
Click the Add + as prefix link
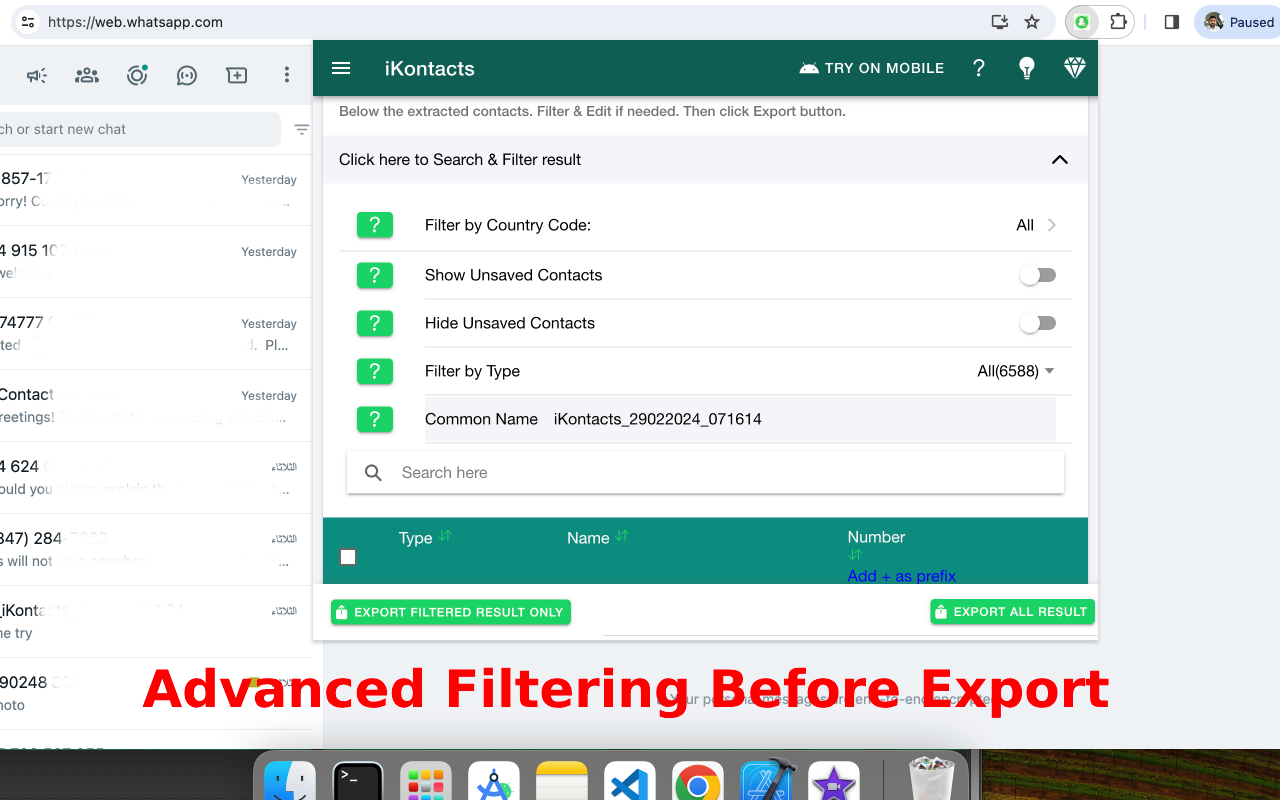pyautogui.click(x=901, y=576)
